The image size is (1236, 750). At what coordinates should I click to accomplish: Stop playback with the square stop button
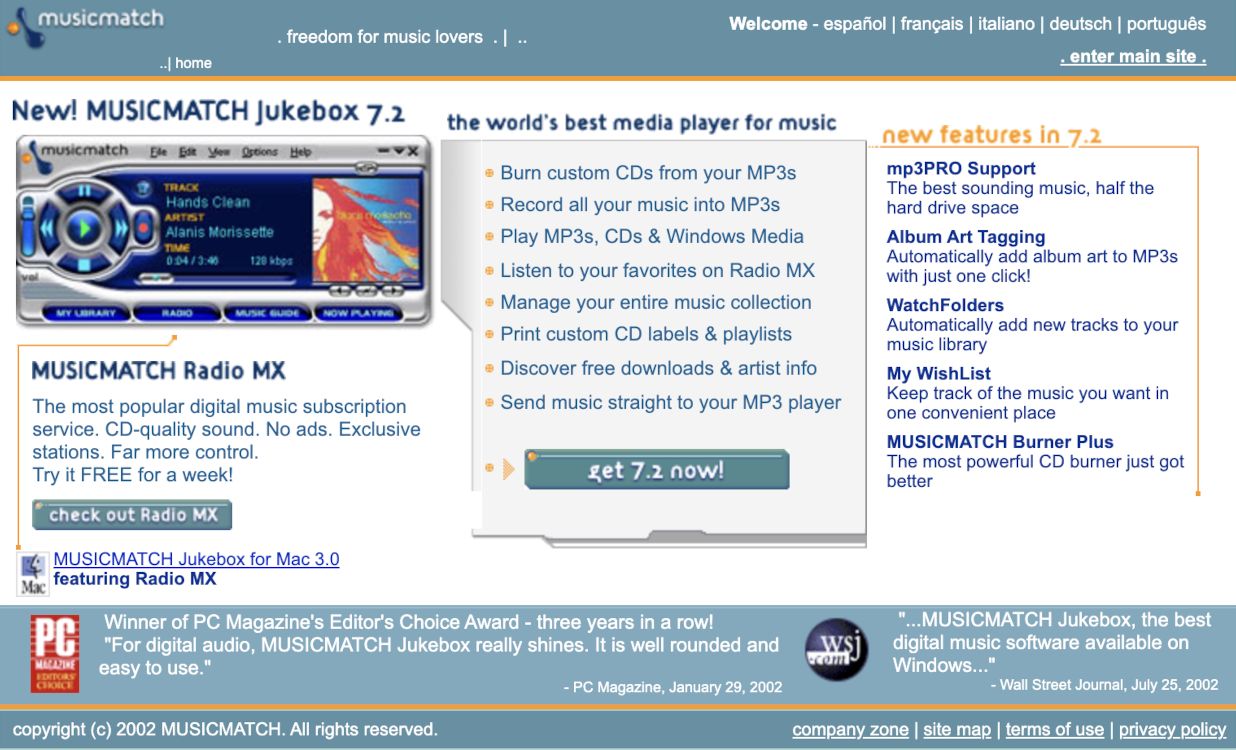tap(84, 264)
